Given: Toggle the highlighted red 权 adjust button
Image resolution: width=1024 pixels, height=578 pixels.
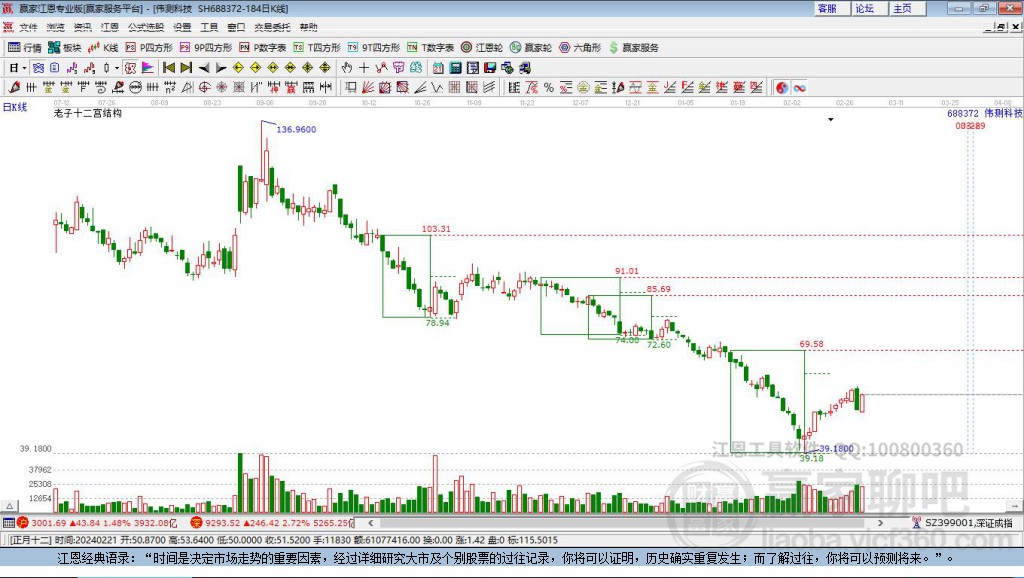Looking at the screenshot, I should click(x=131, y=68).
